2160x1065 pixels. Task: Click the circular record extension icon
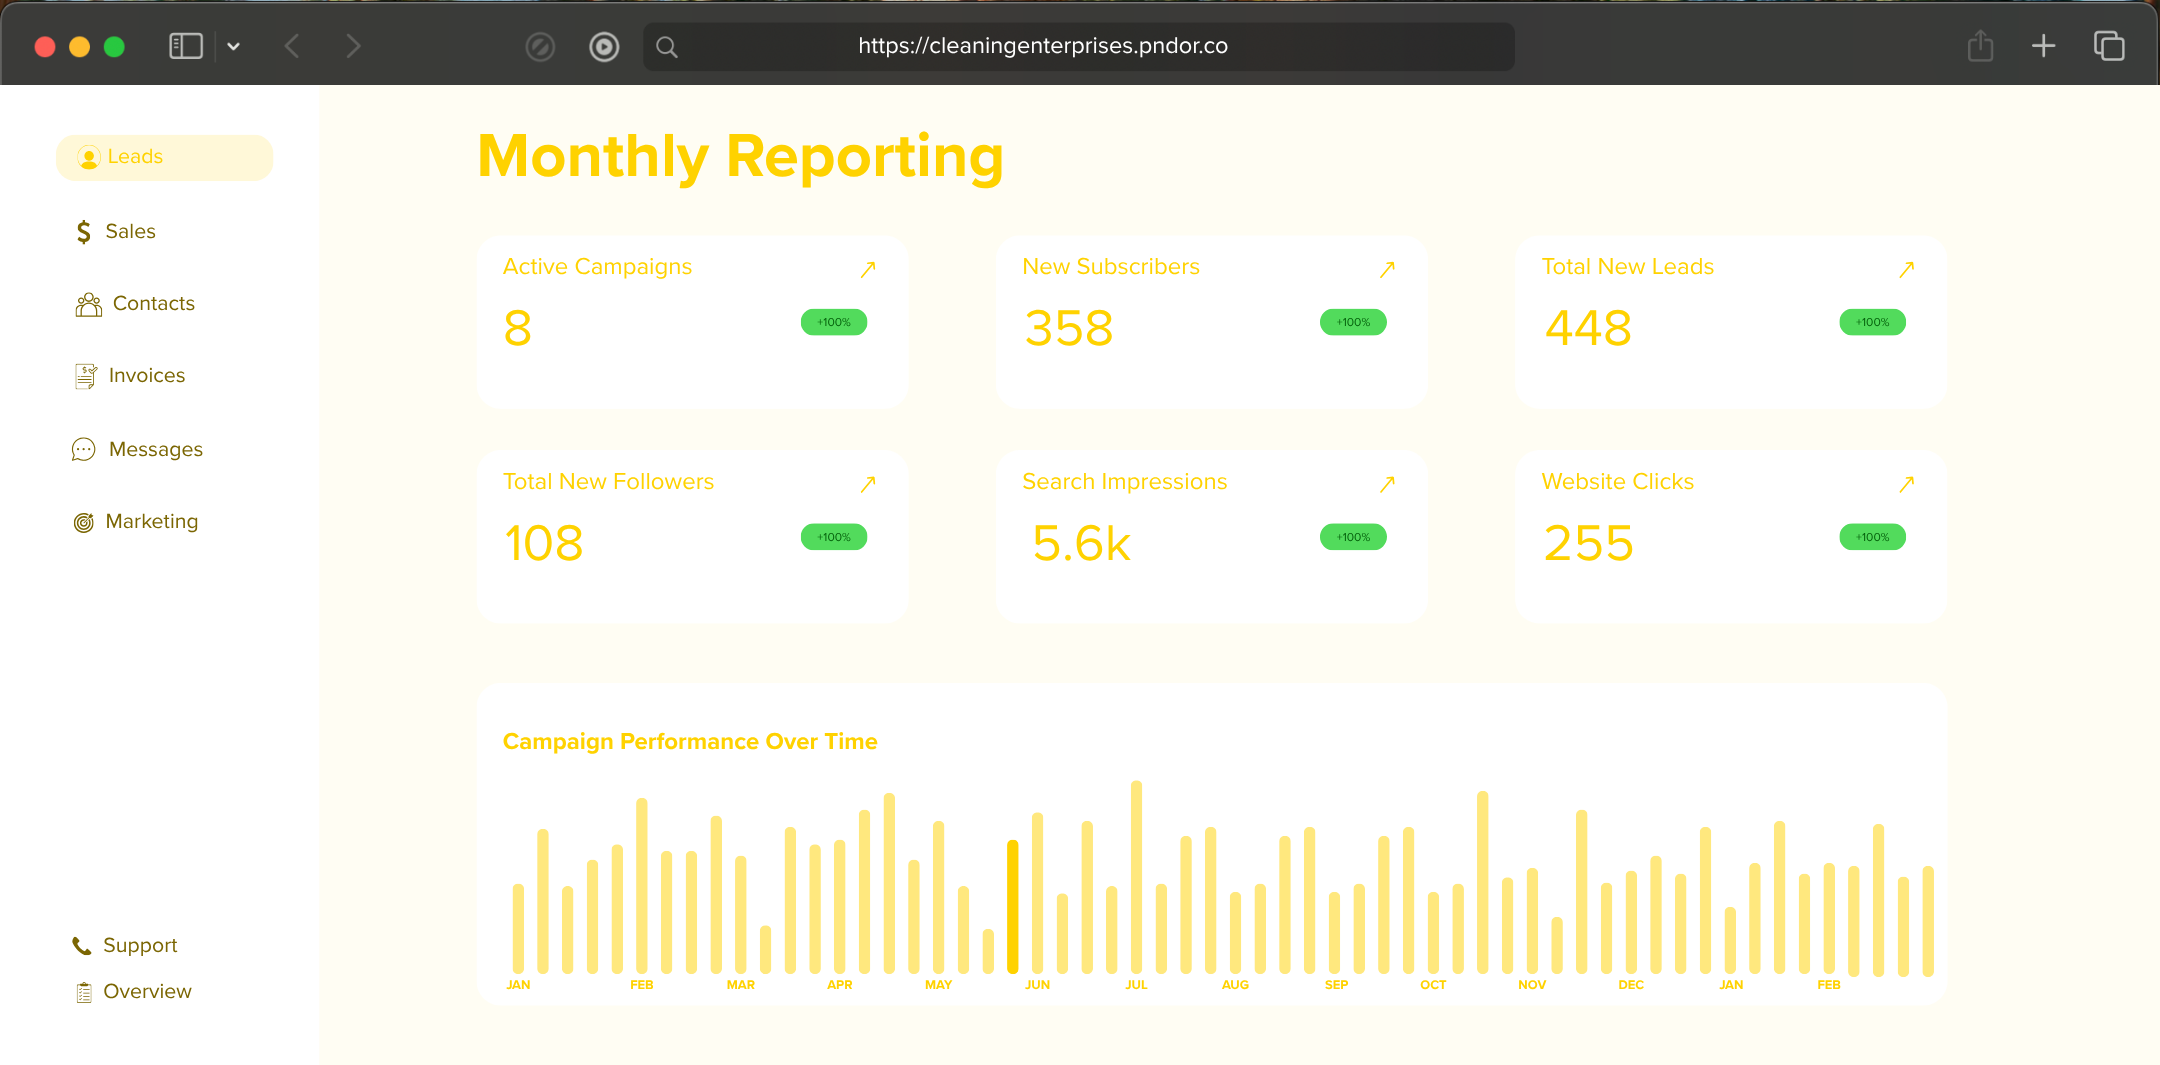pyautogui.click(x=604, y=47)
